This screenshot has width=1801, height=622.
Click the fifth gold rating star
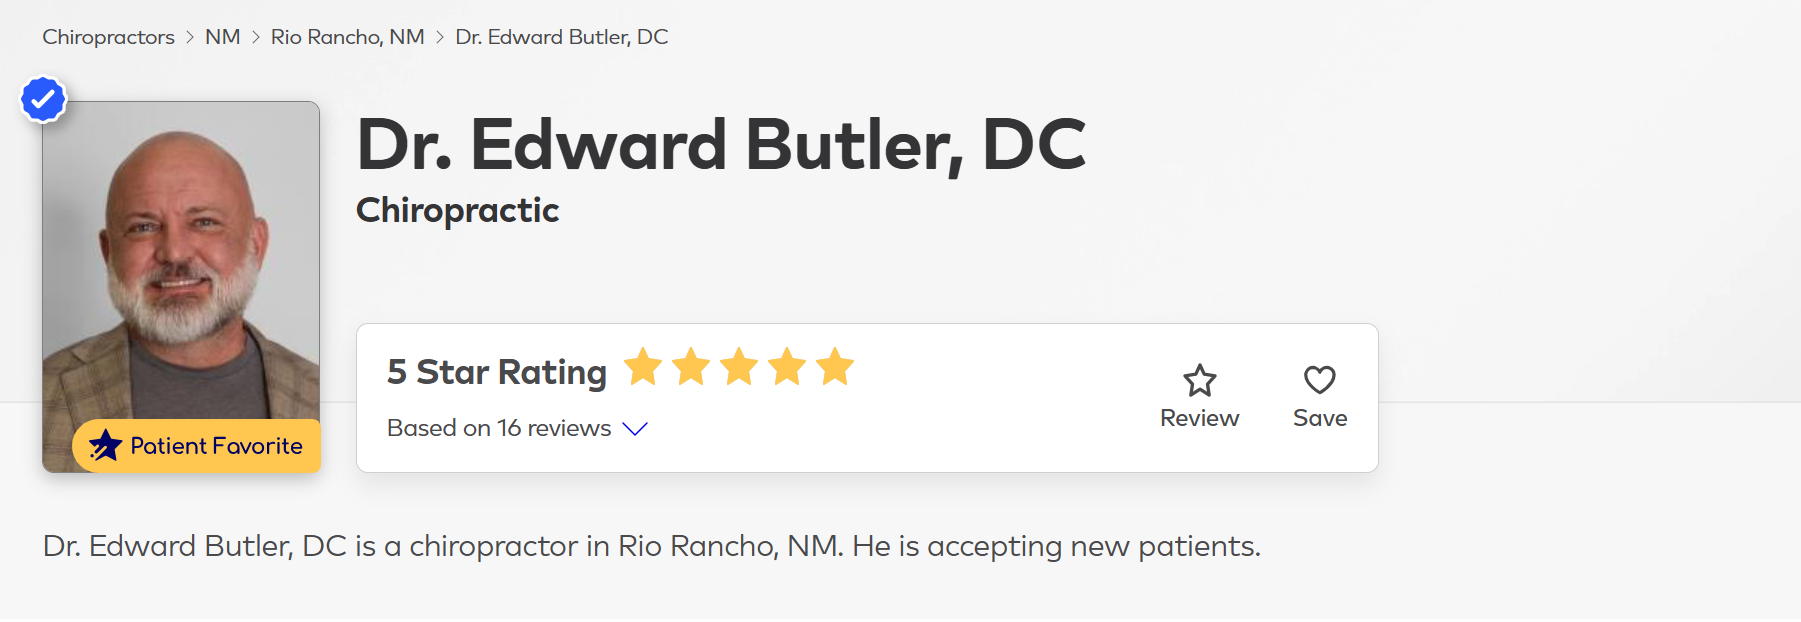(x=835, y=367)
